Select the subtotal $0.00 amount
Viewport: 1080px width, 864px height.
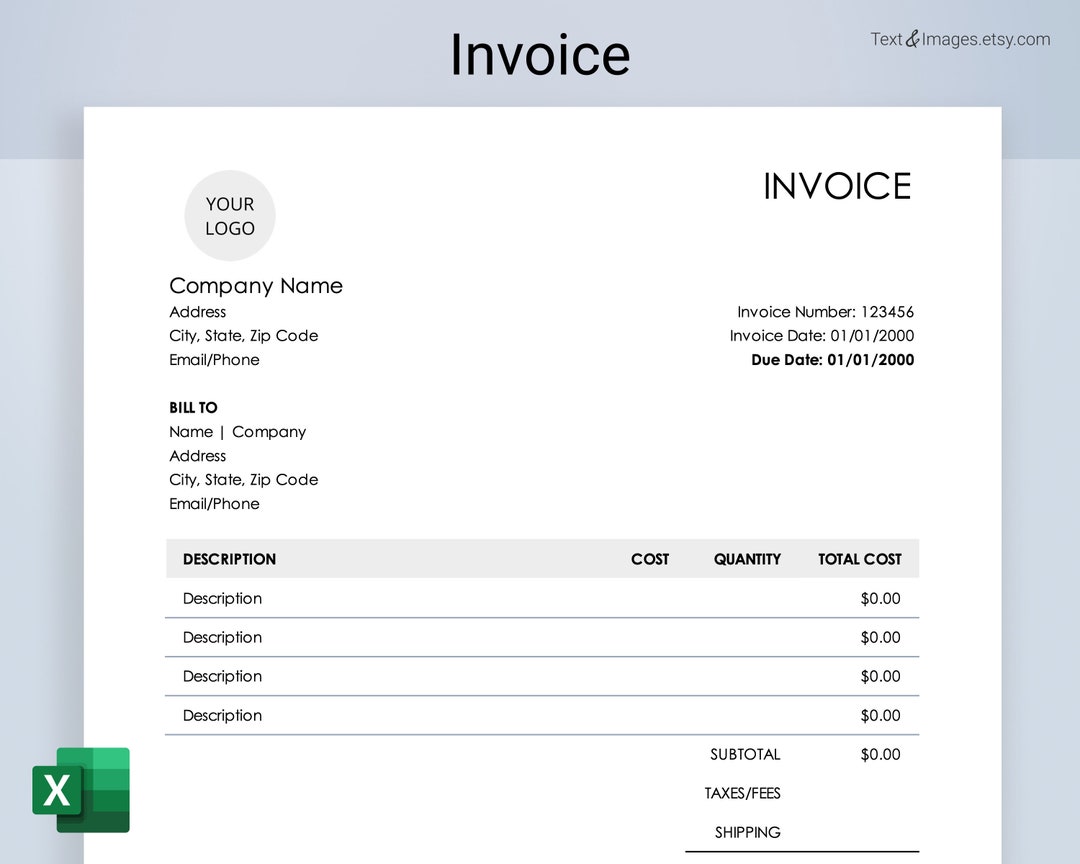pyautogui.click(x=880, y=754)
